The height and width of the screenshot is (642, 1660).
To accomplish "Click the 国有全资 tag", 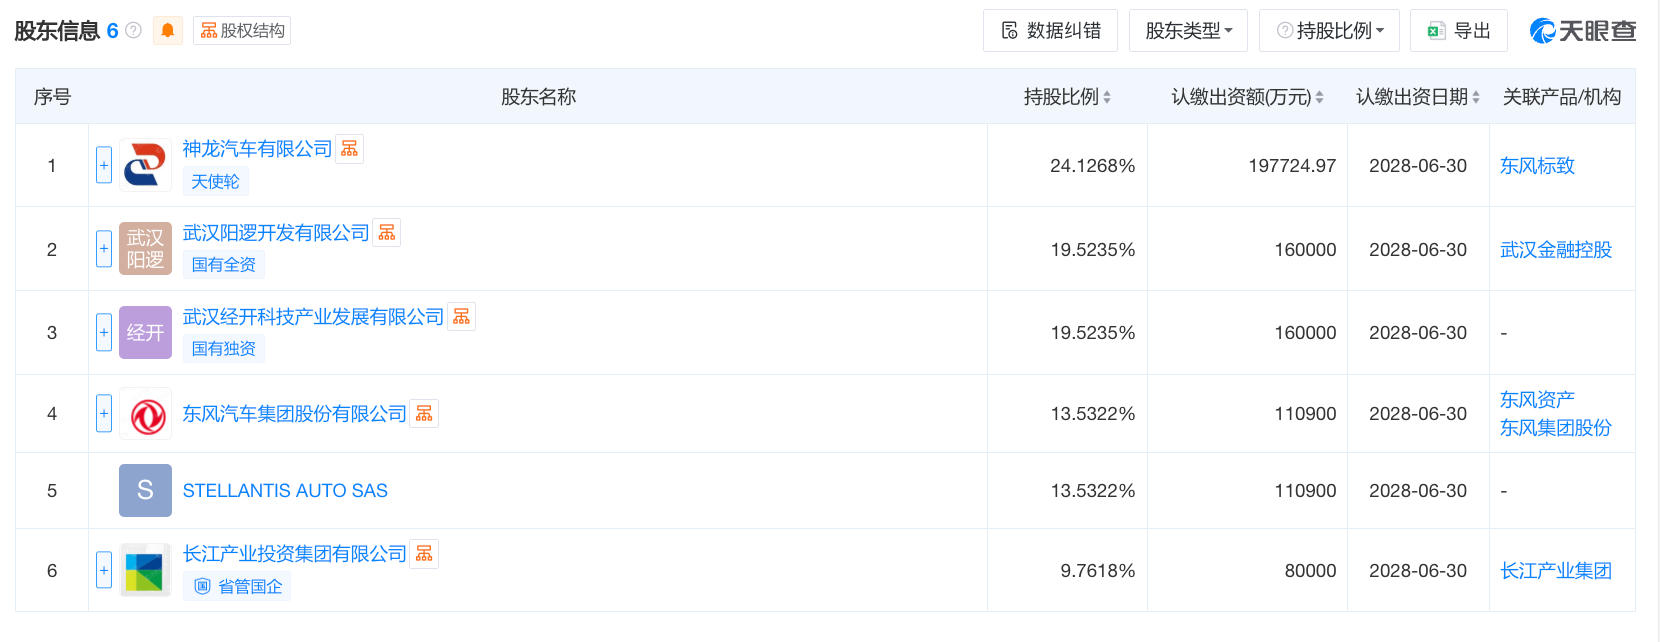I will pyautogui.click(x=223, y=265).
